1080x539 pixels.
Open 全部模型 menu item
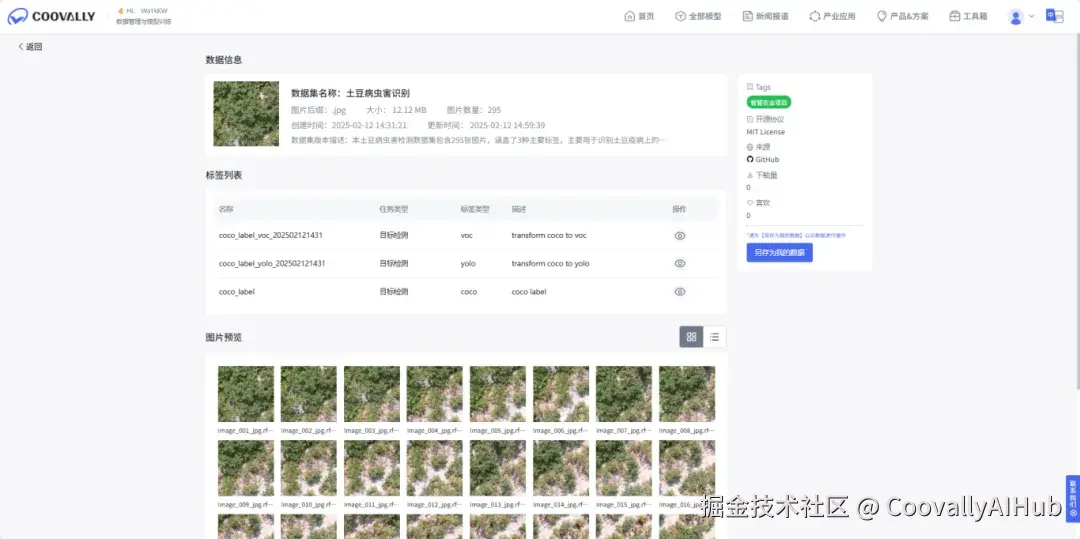698,17
